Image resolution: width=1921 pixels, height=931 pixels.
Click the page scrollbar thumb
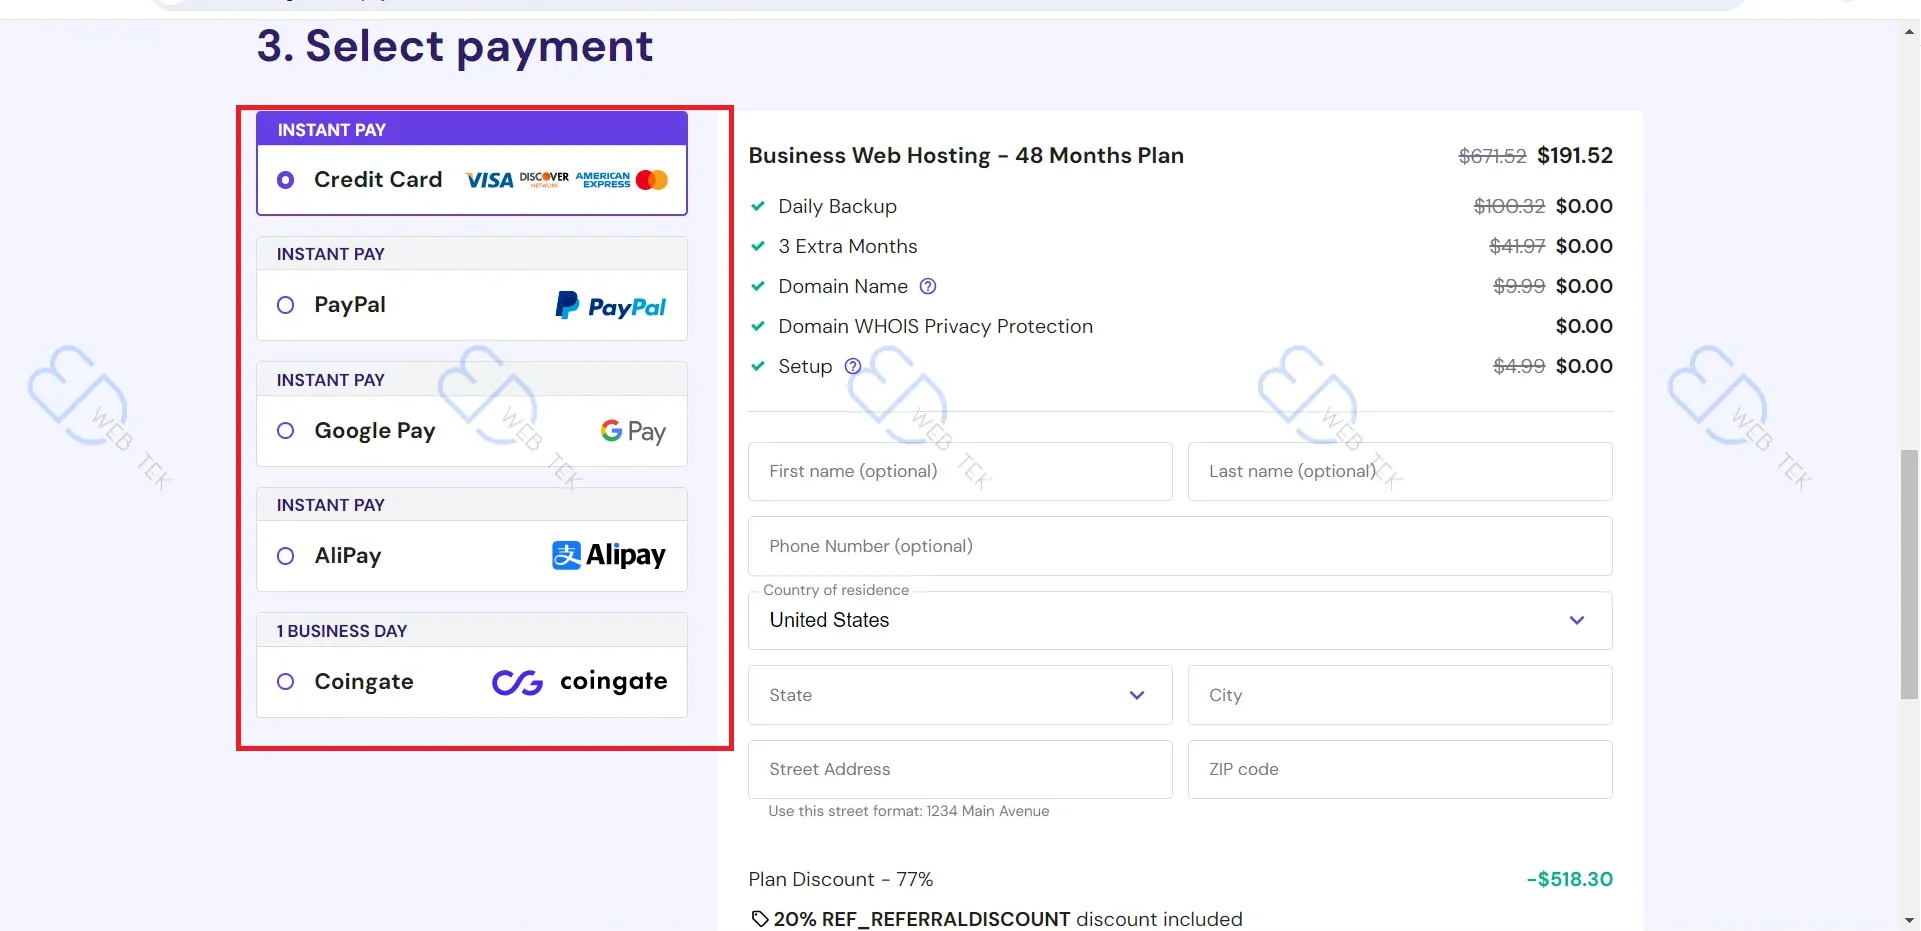1910,575
